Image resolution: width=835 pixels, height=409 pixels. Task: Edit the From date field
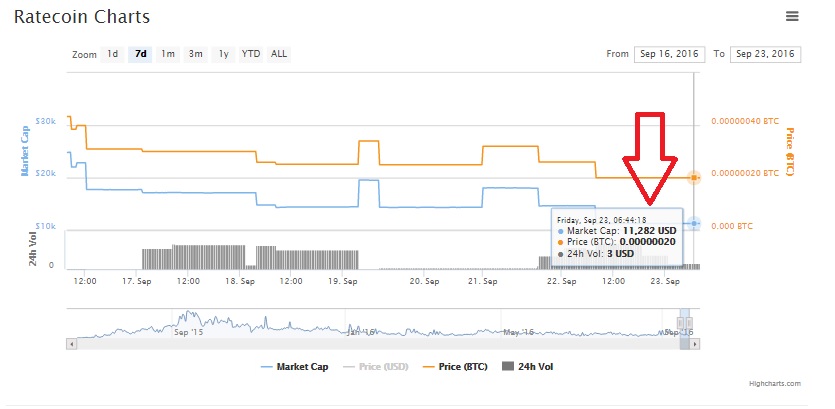coord(669,54)
